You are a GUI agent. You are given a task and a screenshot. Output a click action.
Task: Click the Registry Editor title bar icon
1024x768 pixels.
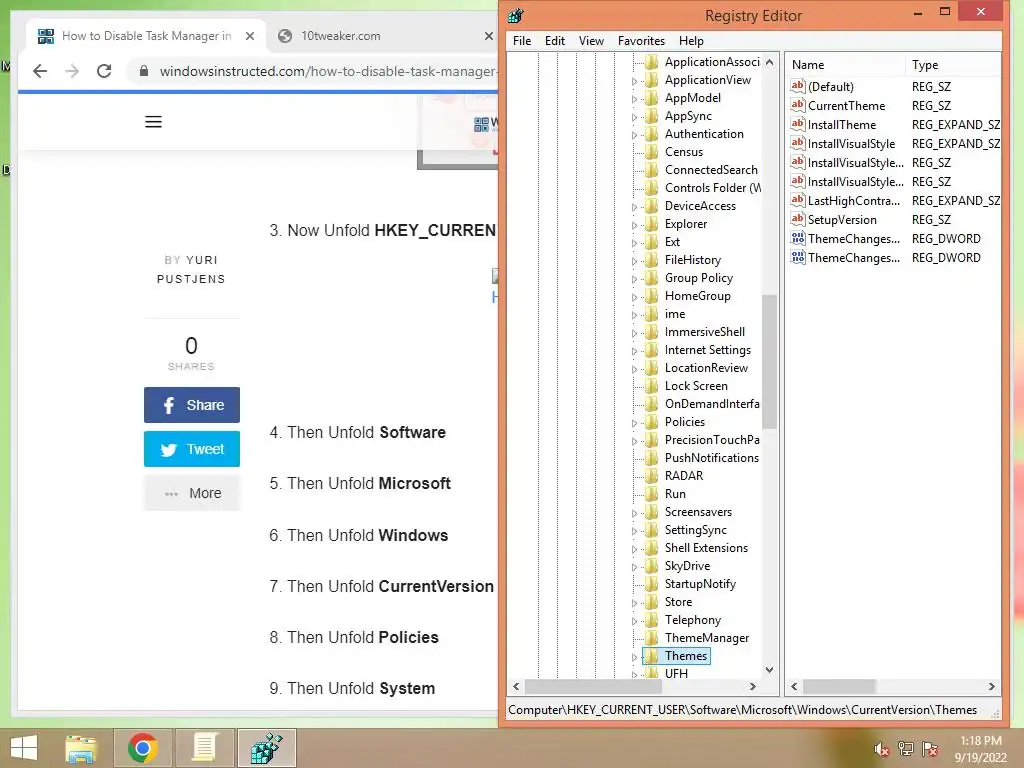pos(516,15)
